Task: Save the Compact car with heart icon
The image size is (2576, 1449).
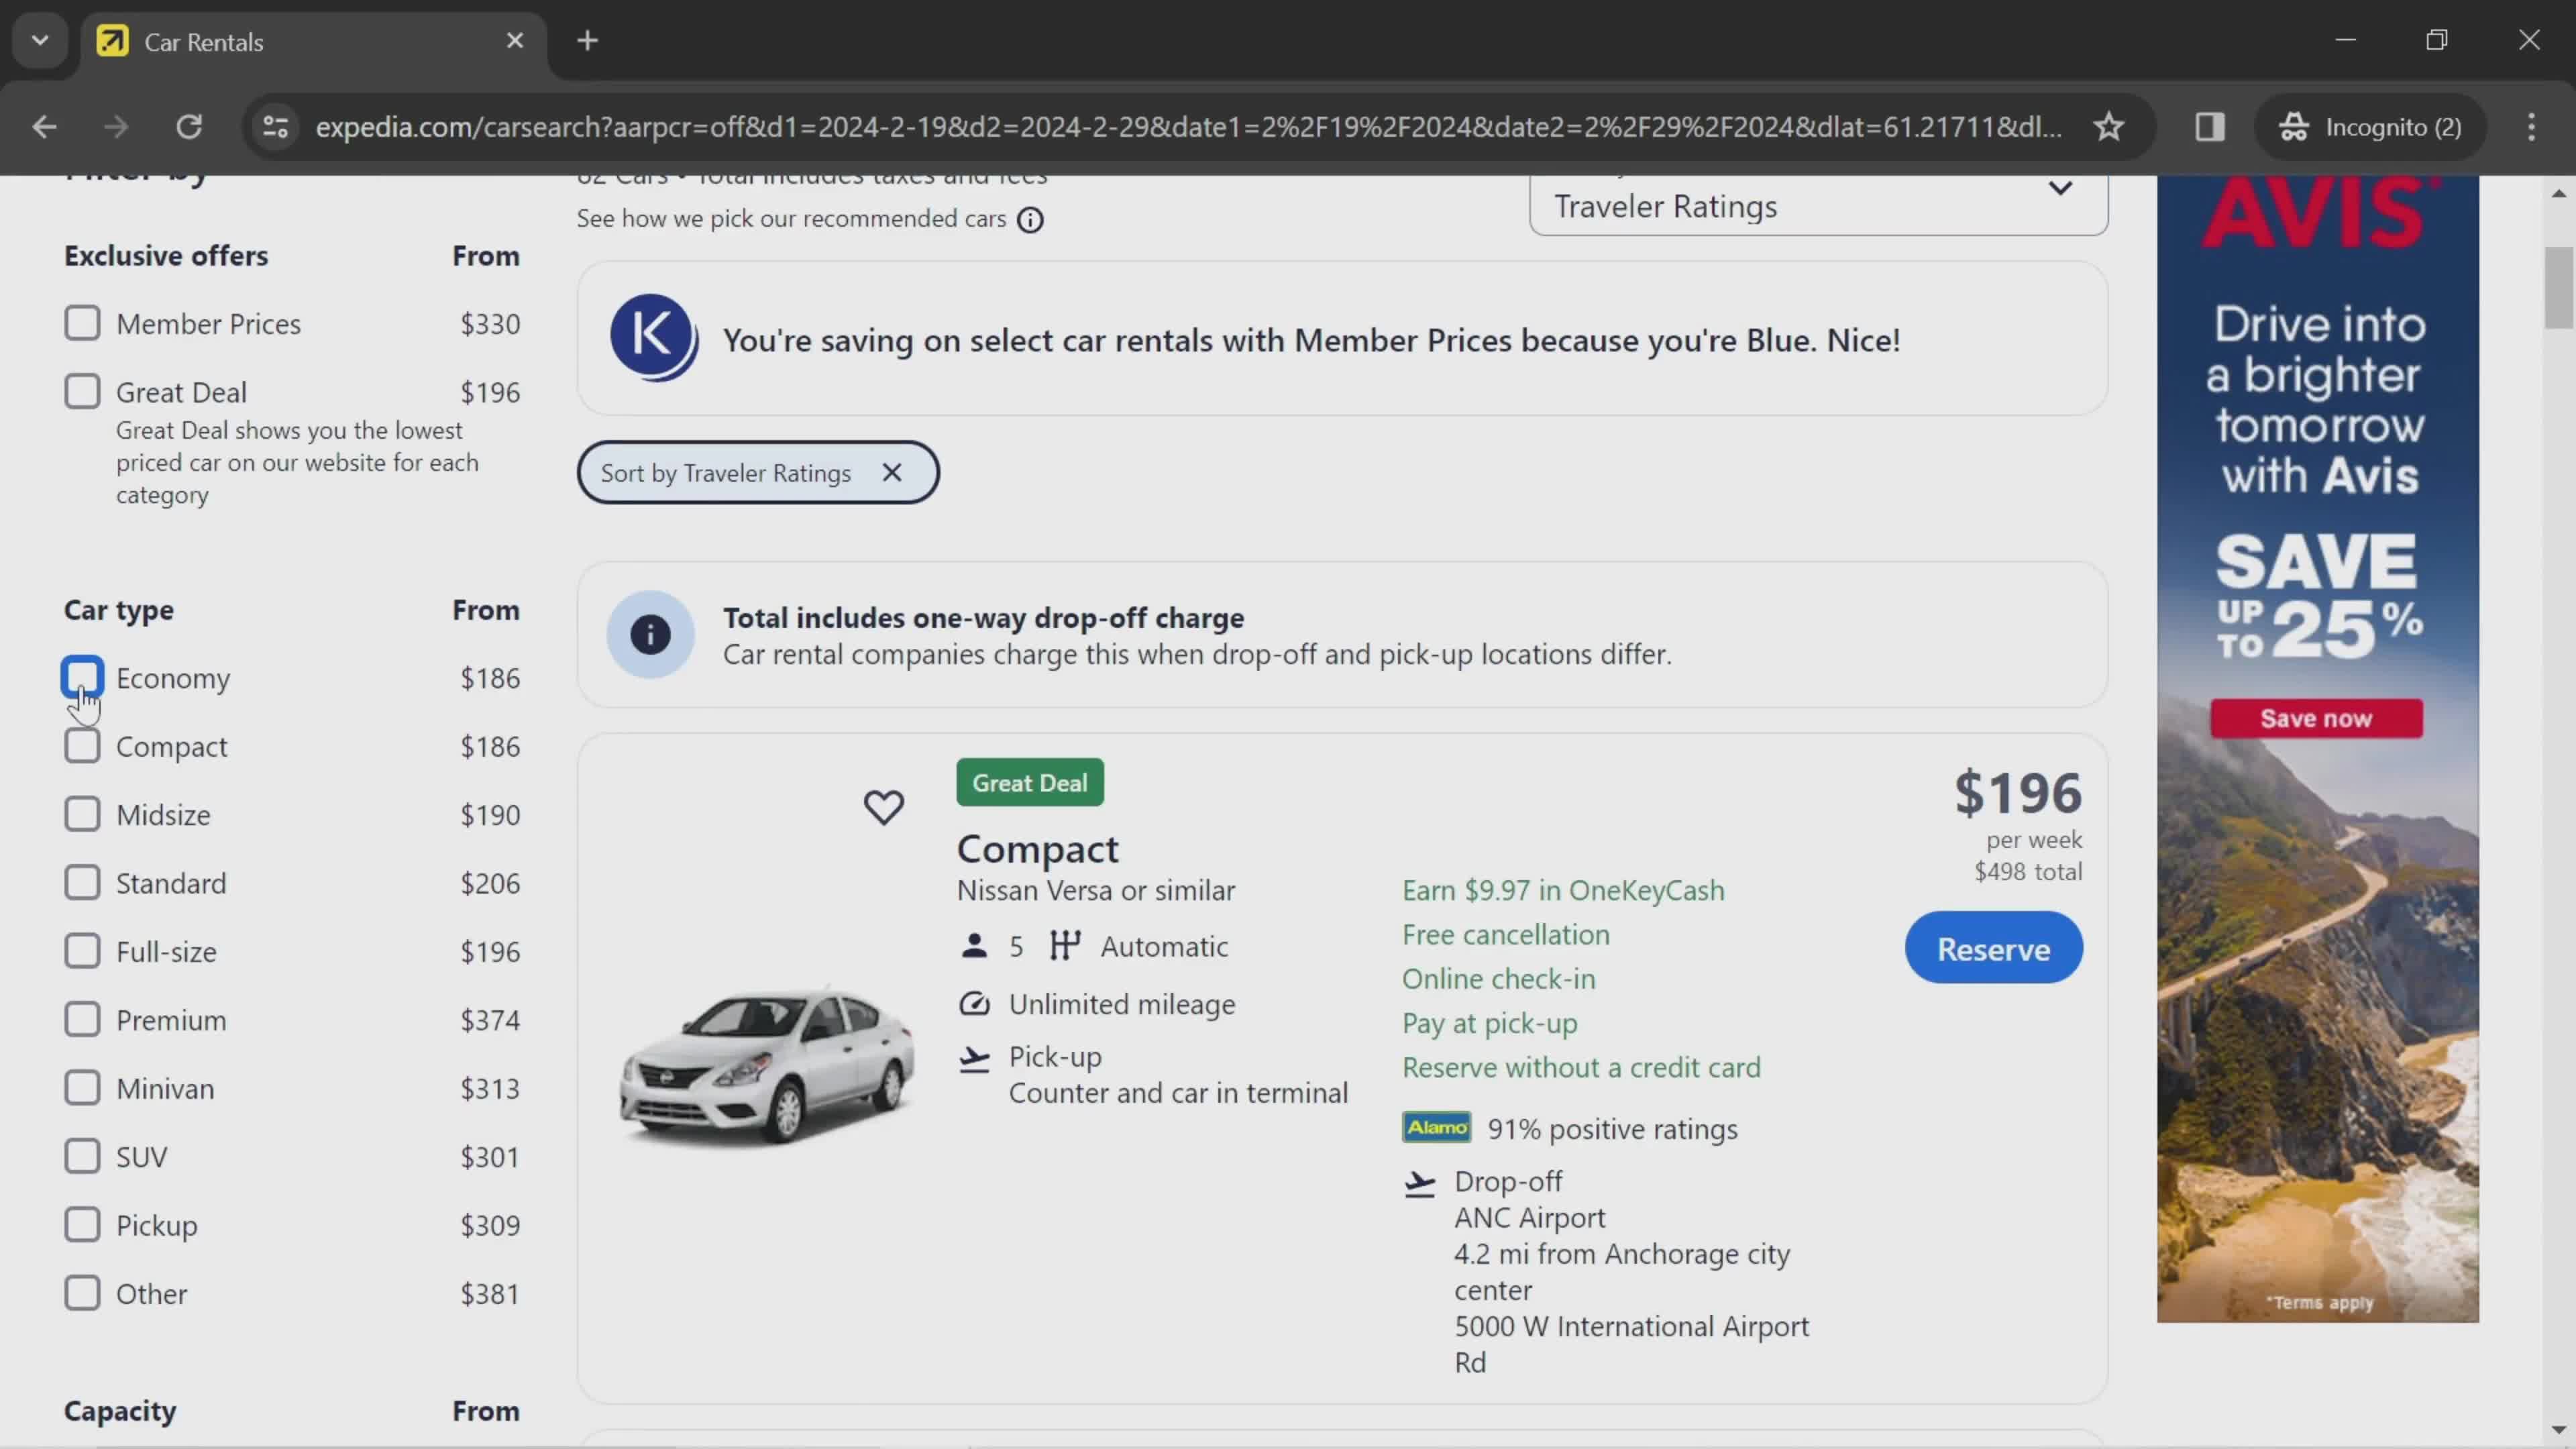Action: click(x=883, y=806)
